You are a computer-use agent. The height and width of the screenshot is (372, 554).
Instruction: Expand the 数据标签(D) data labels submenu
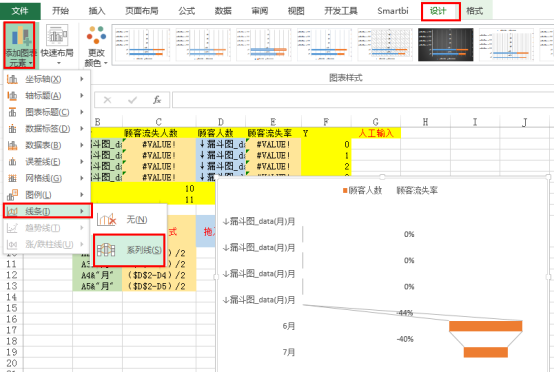(47, 129)
